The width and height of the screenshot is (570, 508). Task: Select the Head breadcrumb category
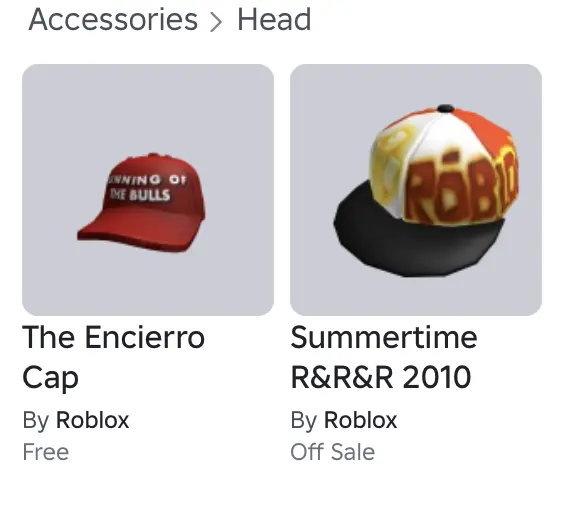[x=274, y=20]
